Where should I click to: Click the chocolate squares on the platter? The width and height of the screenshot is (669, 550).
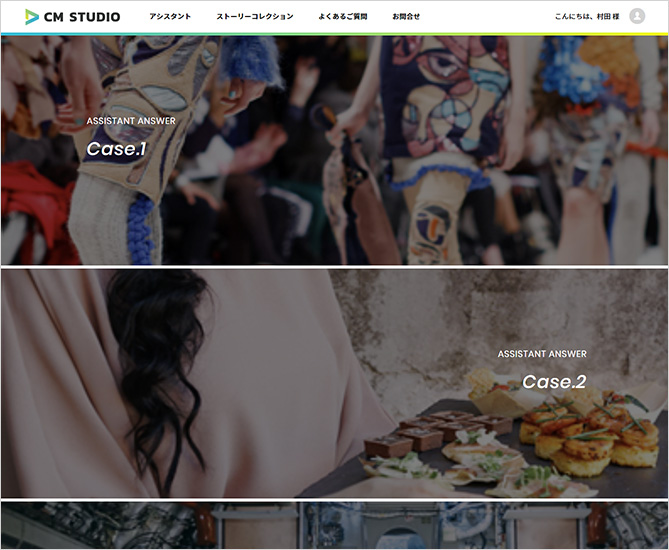tap(435, 433)
